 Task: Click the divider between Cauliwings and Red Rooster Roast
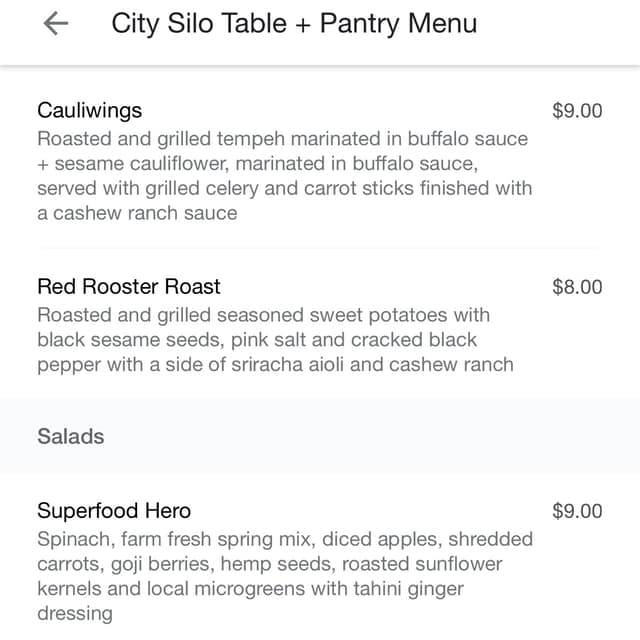(320, 248)
